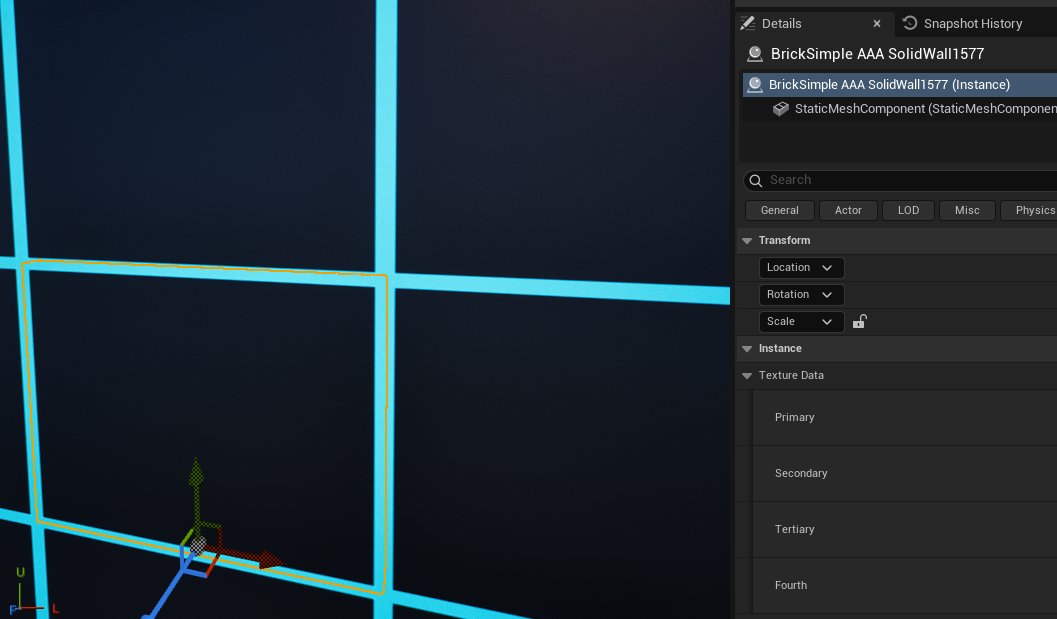Click the gizmo center sphere

click(x=198, y=544)
